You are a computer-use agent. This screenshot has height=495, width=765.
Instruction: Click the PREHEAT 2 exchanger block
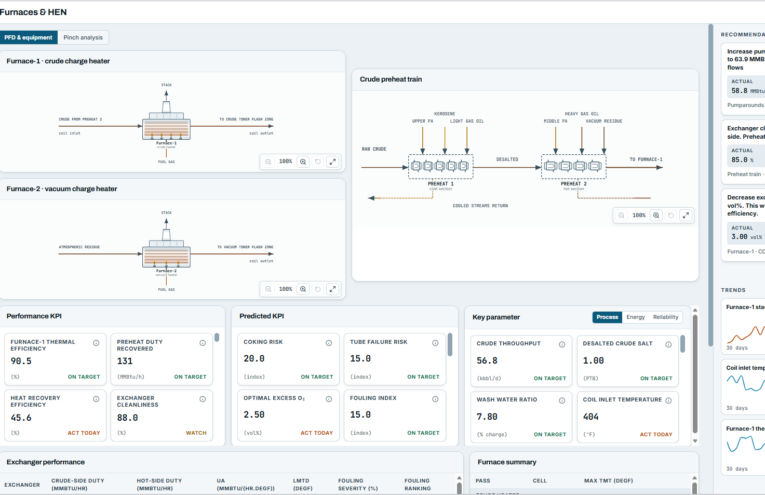(x=574, y=167)
